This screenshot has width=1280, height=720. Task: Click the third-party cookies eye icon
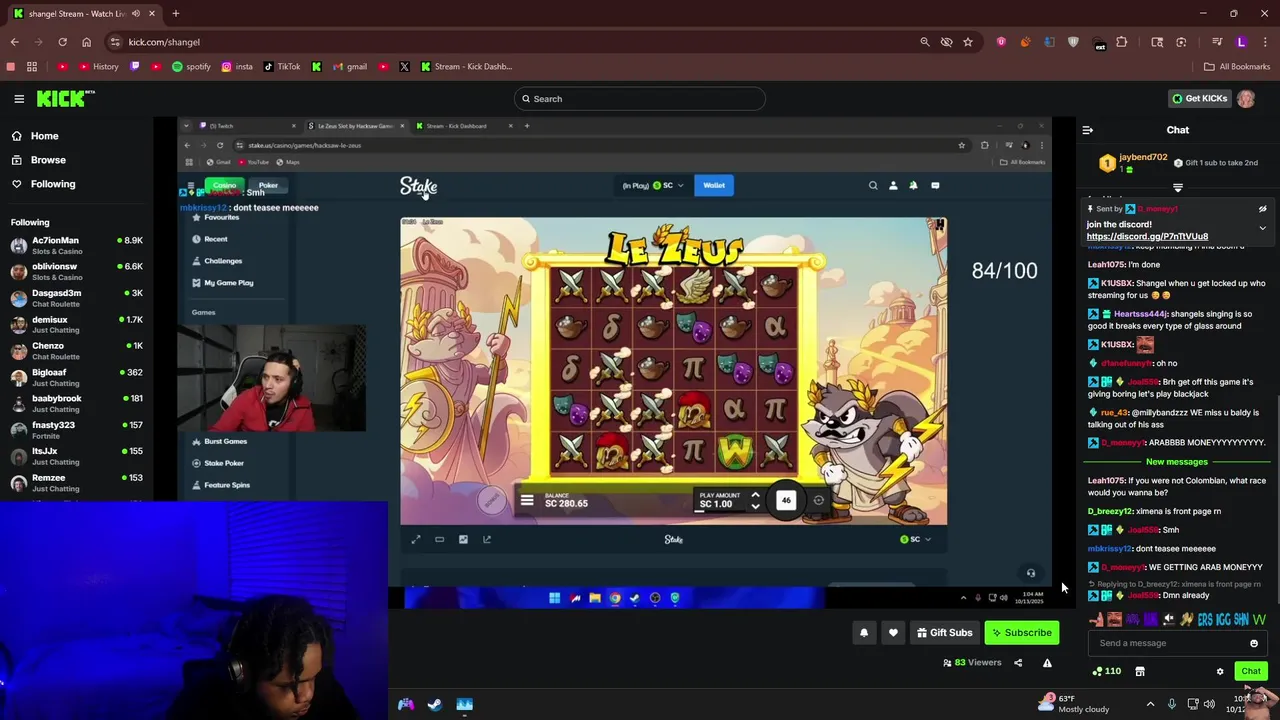coord(946,42)
